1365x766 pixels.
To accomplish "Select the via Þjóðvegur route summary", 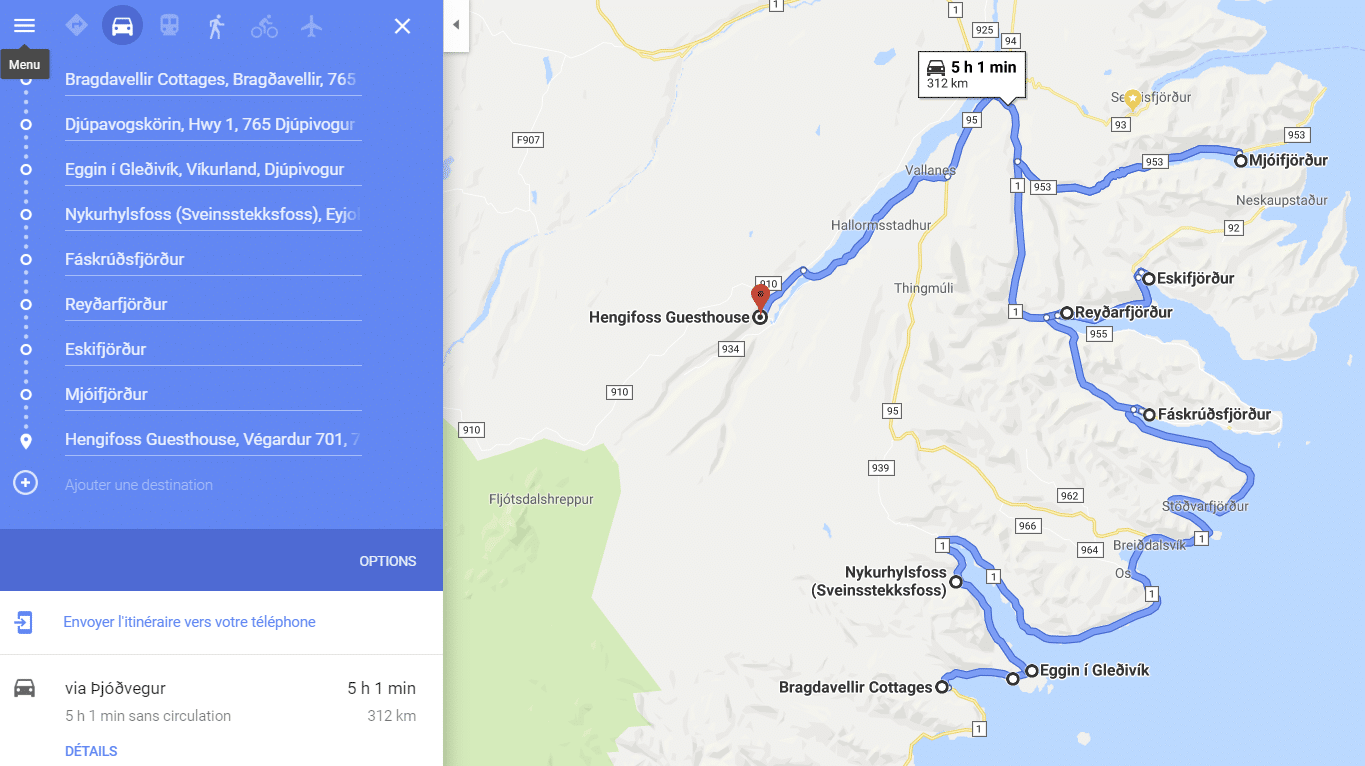I will (221, 701).
